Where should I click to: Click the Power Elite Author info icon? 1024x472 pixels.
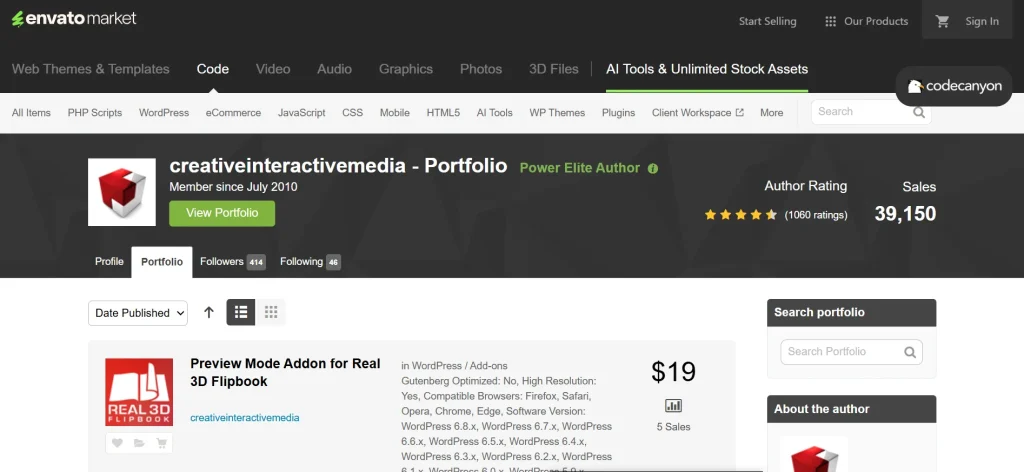(x=652, y=168)
